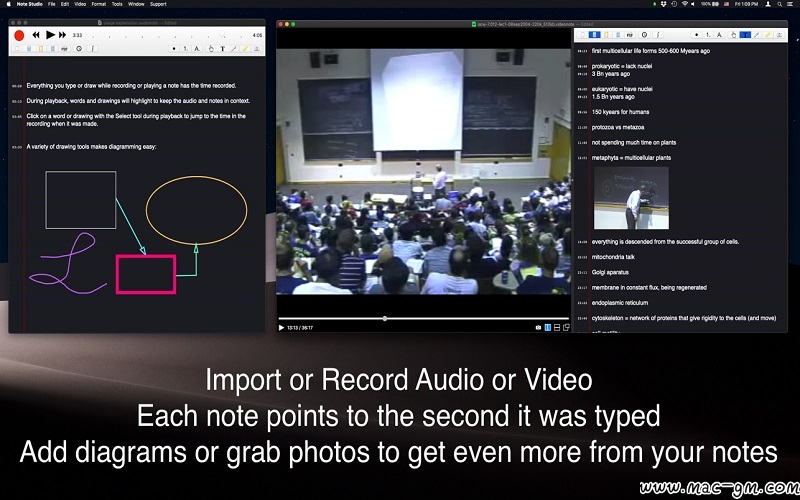The image size is (800, 500).
Task: Click the 'endoplasmic reticulum' note
Action: click(620, 303)
